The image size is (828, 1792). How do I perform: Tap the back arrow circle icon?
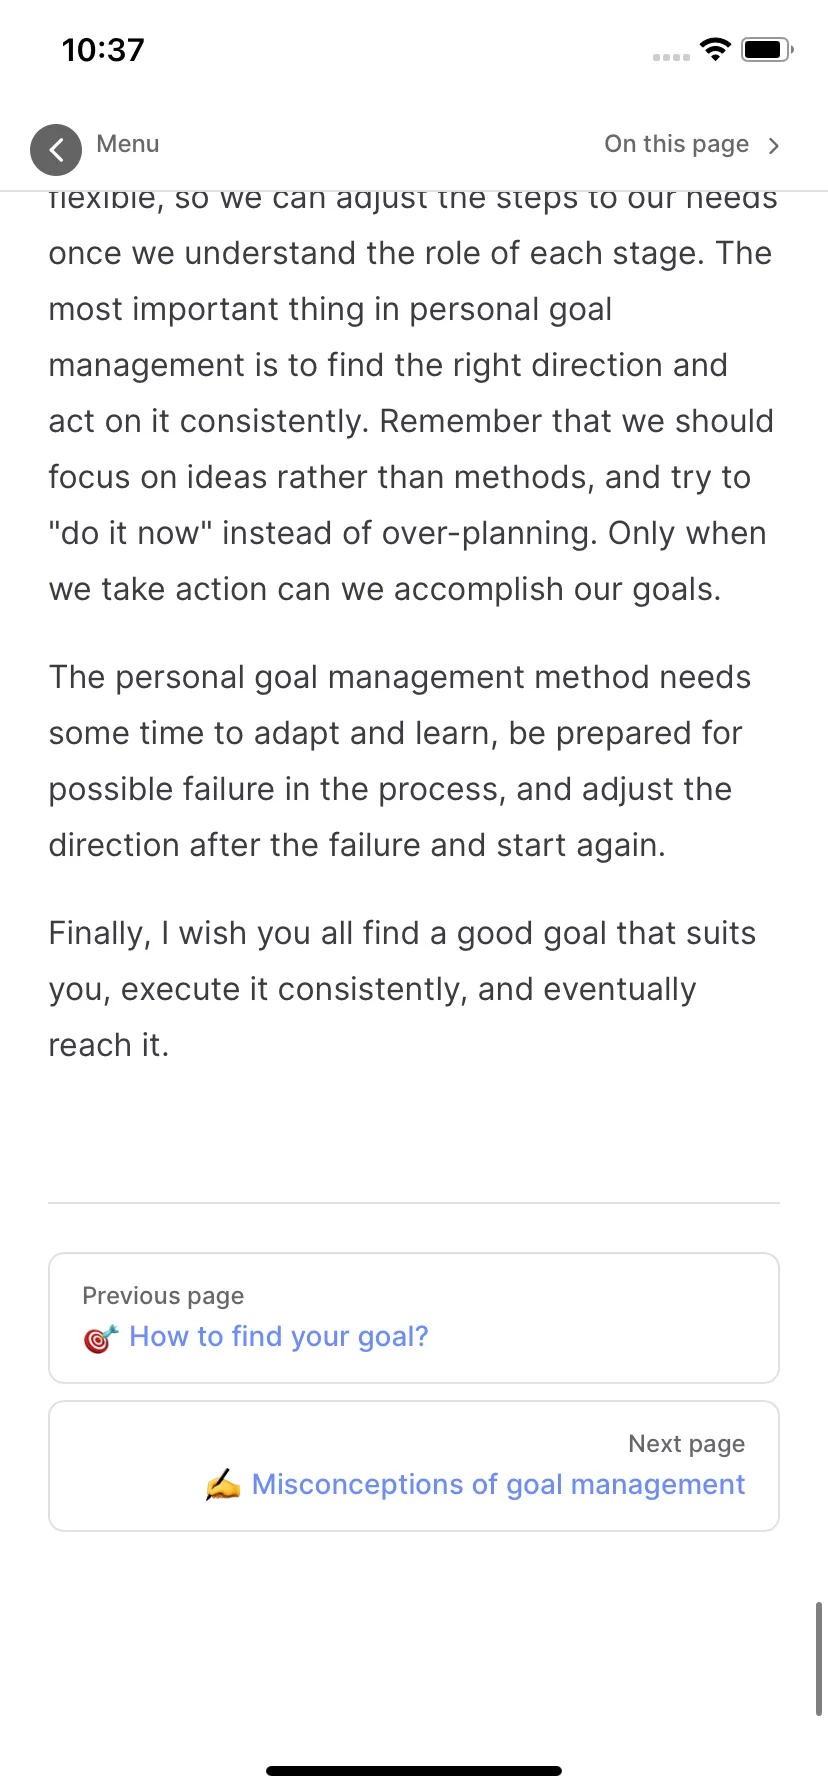pyautogui.click(x=56, y=150)
